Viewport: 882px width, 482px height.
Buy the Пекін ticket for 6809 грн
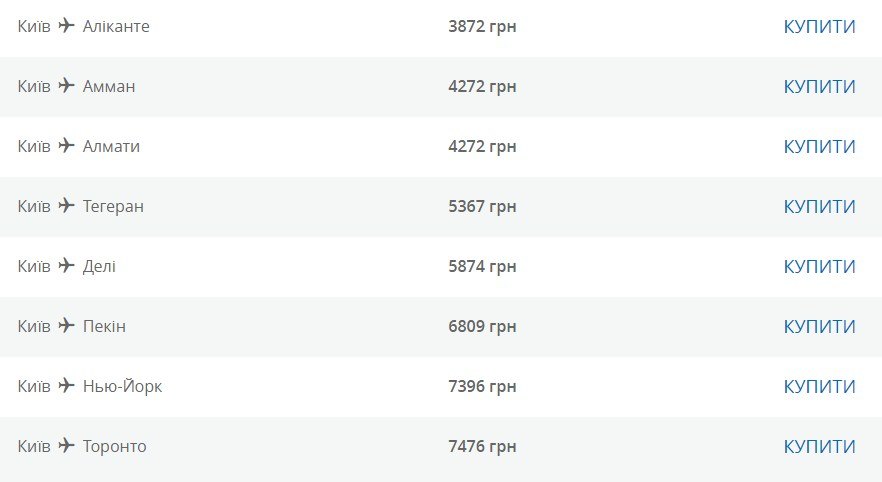tap(820, 327)
